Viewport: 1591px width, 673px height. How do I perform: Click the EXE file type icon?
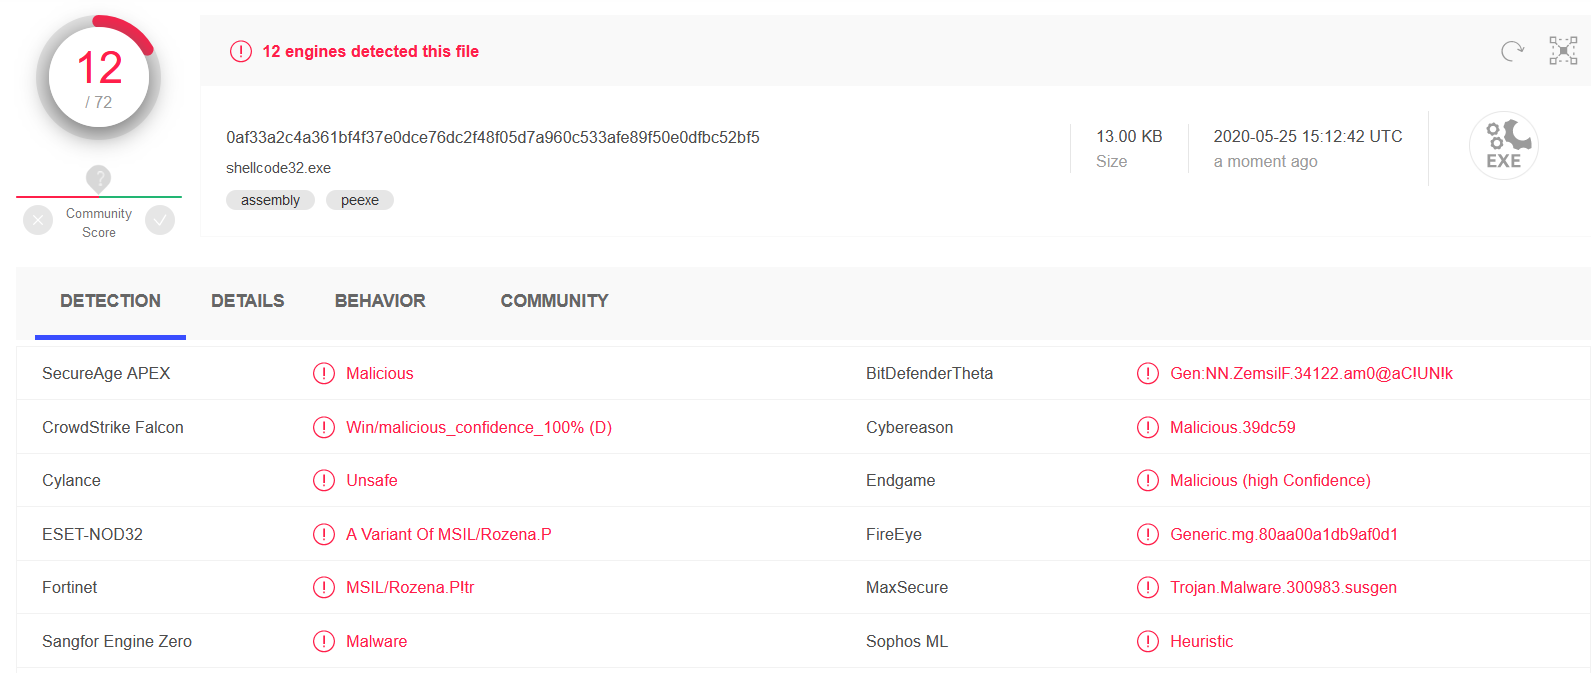1503,146
